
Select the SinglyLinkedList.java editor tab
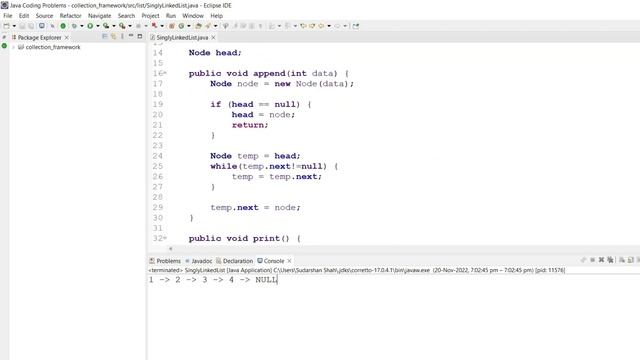click(x=182, y=37)
